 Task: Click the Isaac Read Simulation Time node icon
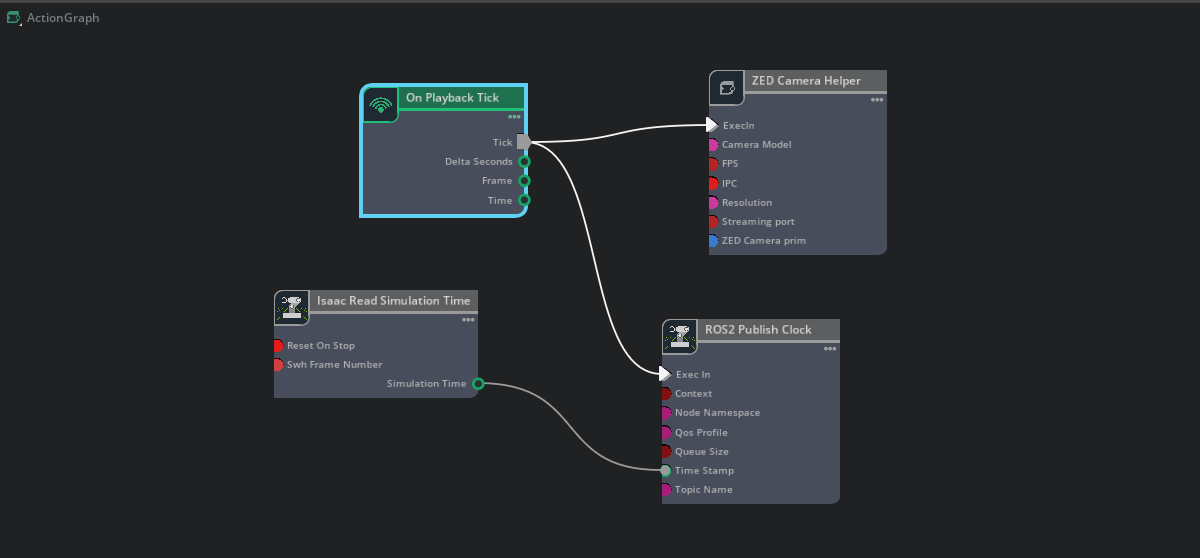tap(292, 307)
